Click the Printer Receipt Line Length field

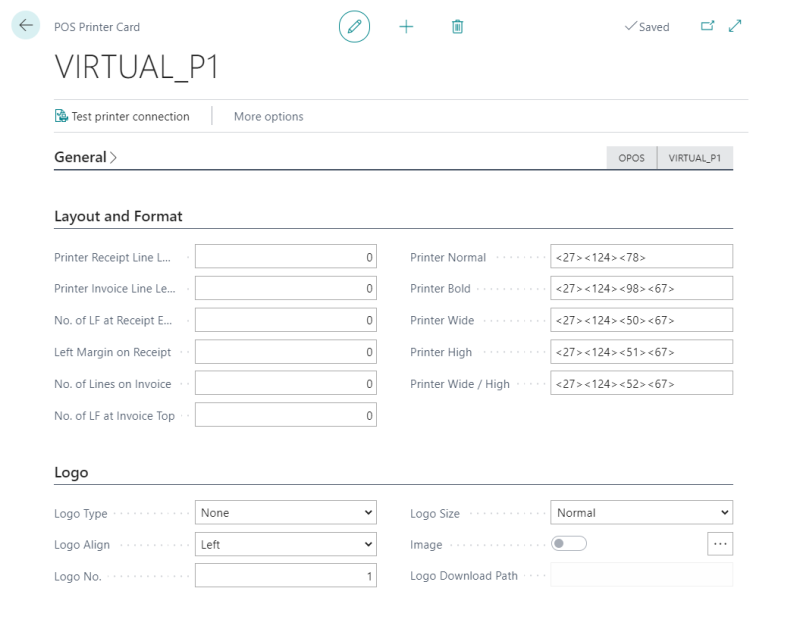(285, 257)
